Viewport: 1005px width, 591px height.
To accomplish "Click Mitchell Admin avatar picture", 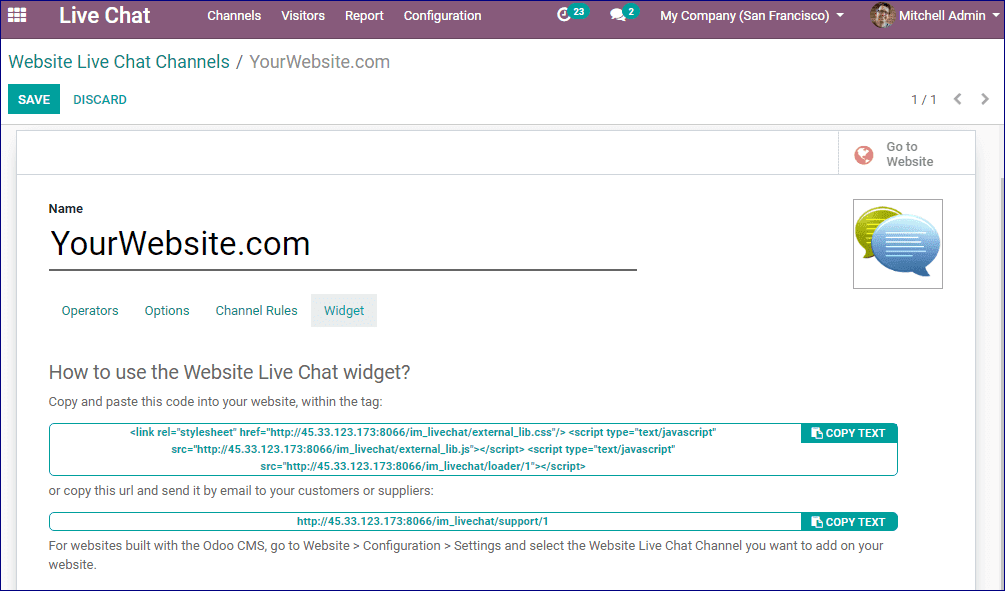I will tap(882, 15).
